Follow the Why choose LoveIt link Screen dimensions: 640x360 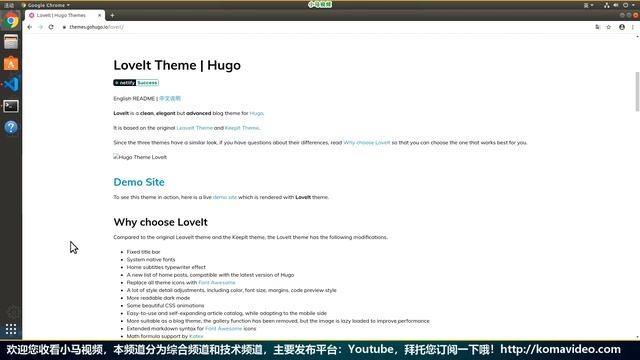tap(367, 142)
